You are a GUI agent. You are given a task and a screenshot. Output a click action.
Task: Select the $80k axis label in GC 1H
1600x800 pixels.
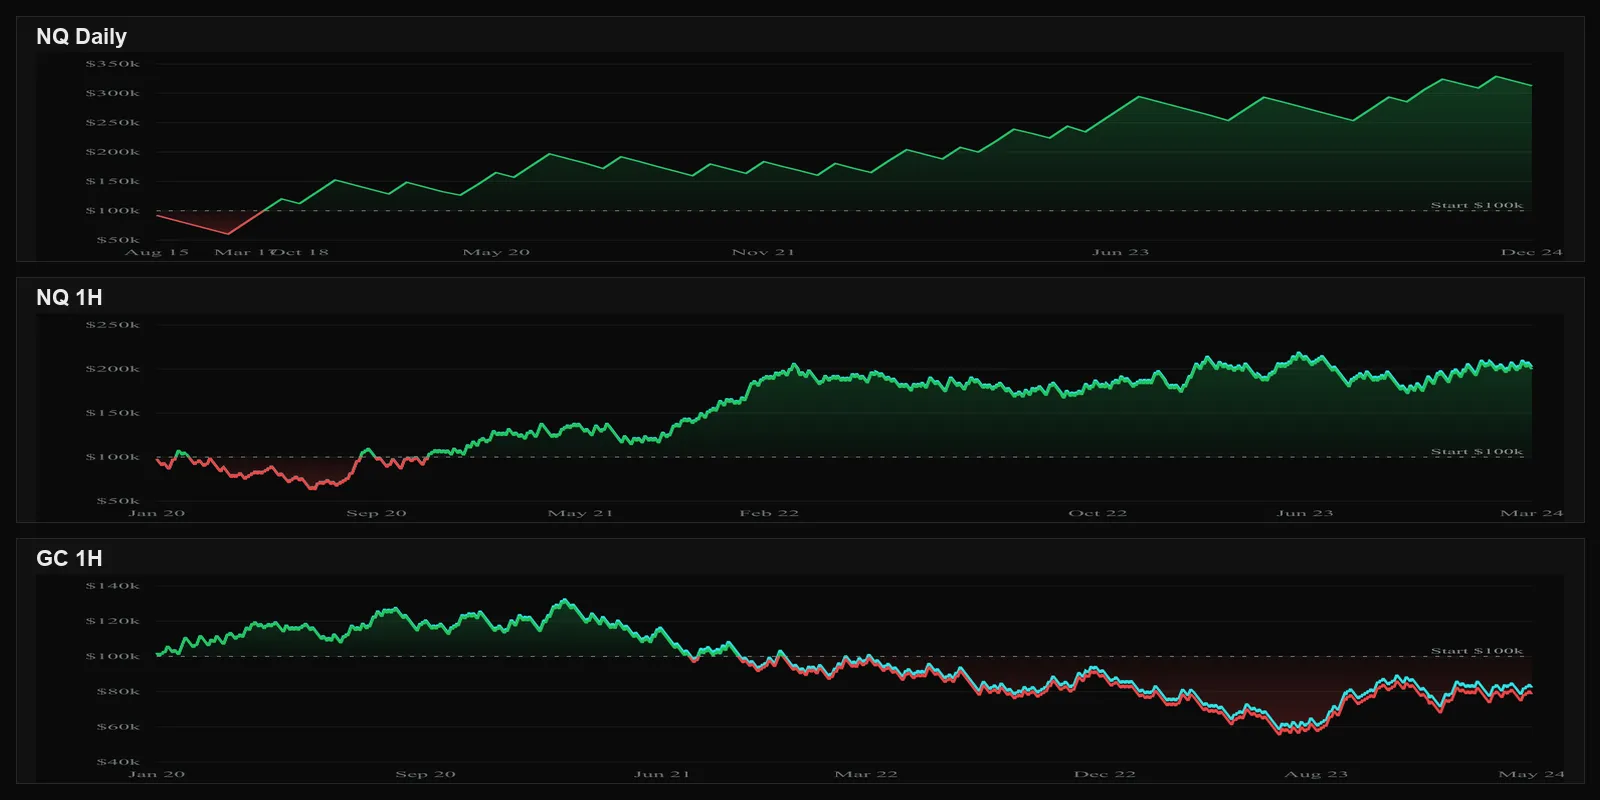(118, 691)
